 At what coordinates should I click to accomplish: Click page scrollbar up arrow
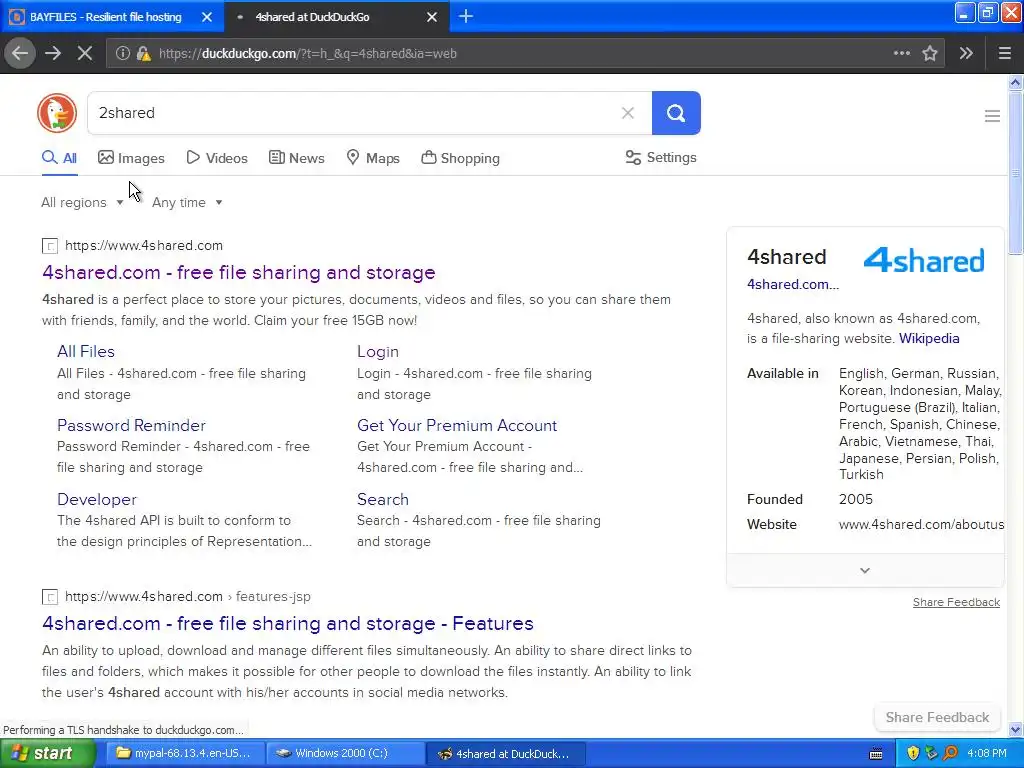coord(1015,82)
